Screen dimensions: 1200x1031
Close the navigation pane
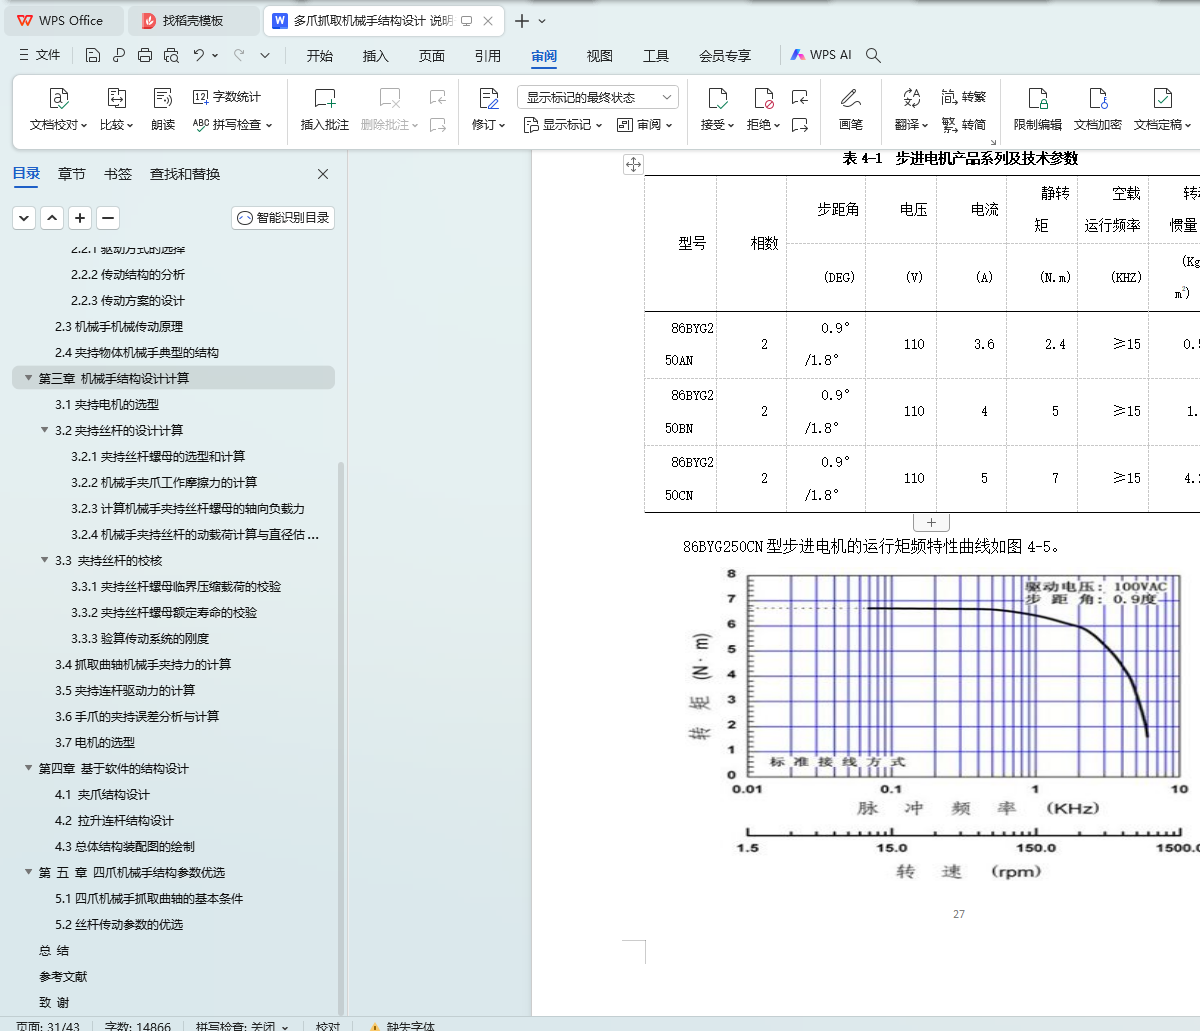click(x=323, y=174)
